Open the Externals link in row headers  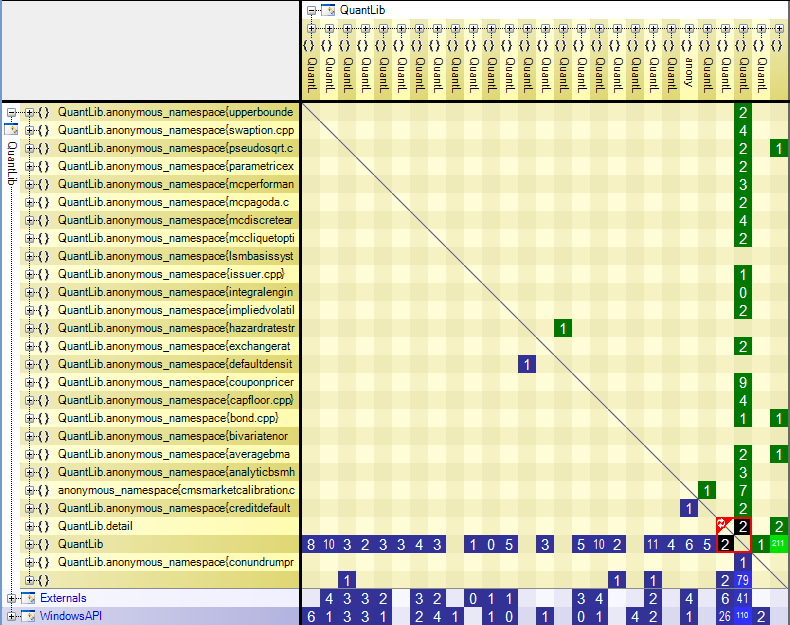tap(63, 598)
